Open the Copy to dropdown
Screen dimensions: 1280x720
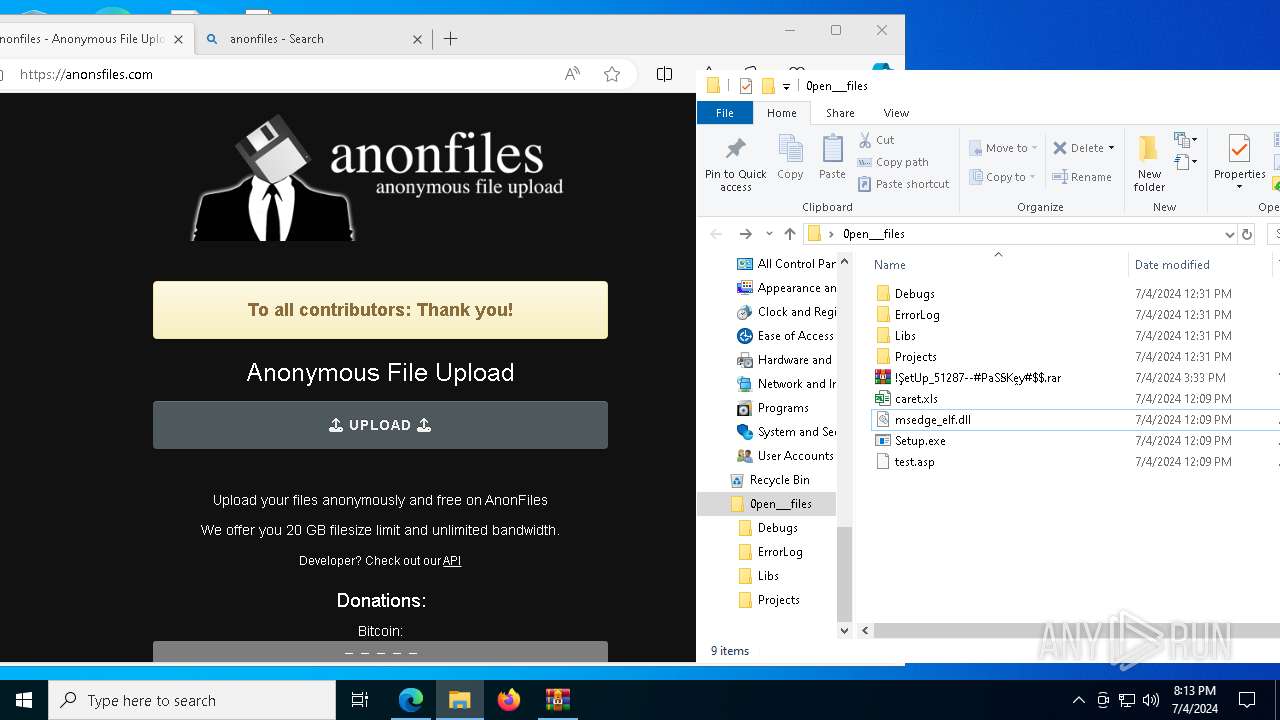click(x=1003, y=177)
